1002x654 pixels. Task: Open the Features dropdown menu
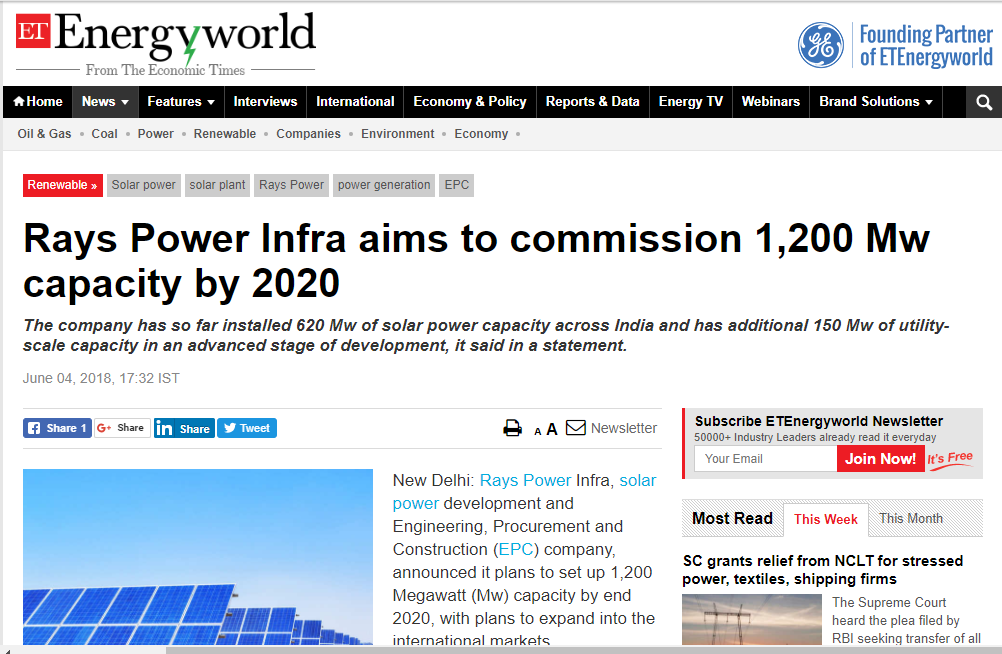tap(181, 102)
